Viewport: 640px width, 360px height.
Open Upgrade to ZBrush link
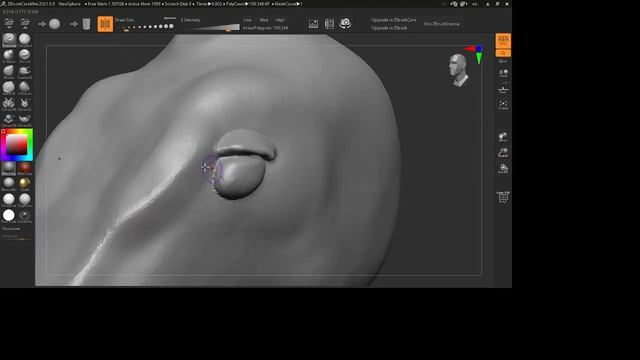[x=389, y=28]
